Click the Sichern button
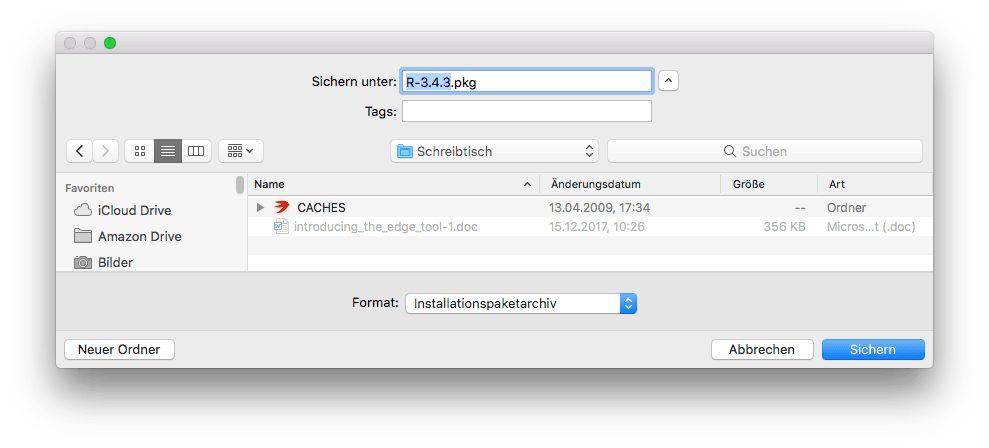 (872, 349)
